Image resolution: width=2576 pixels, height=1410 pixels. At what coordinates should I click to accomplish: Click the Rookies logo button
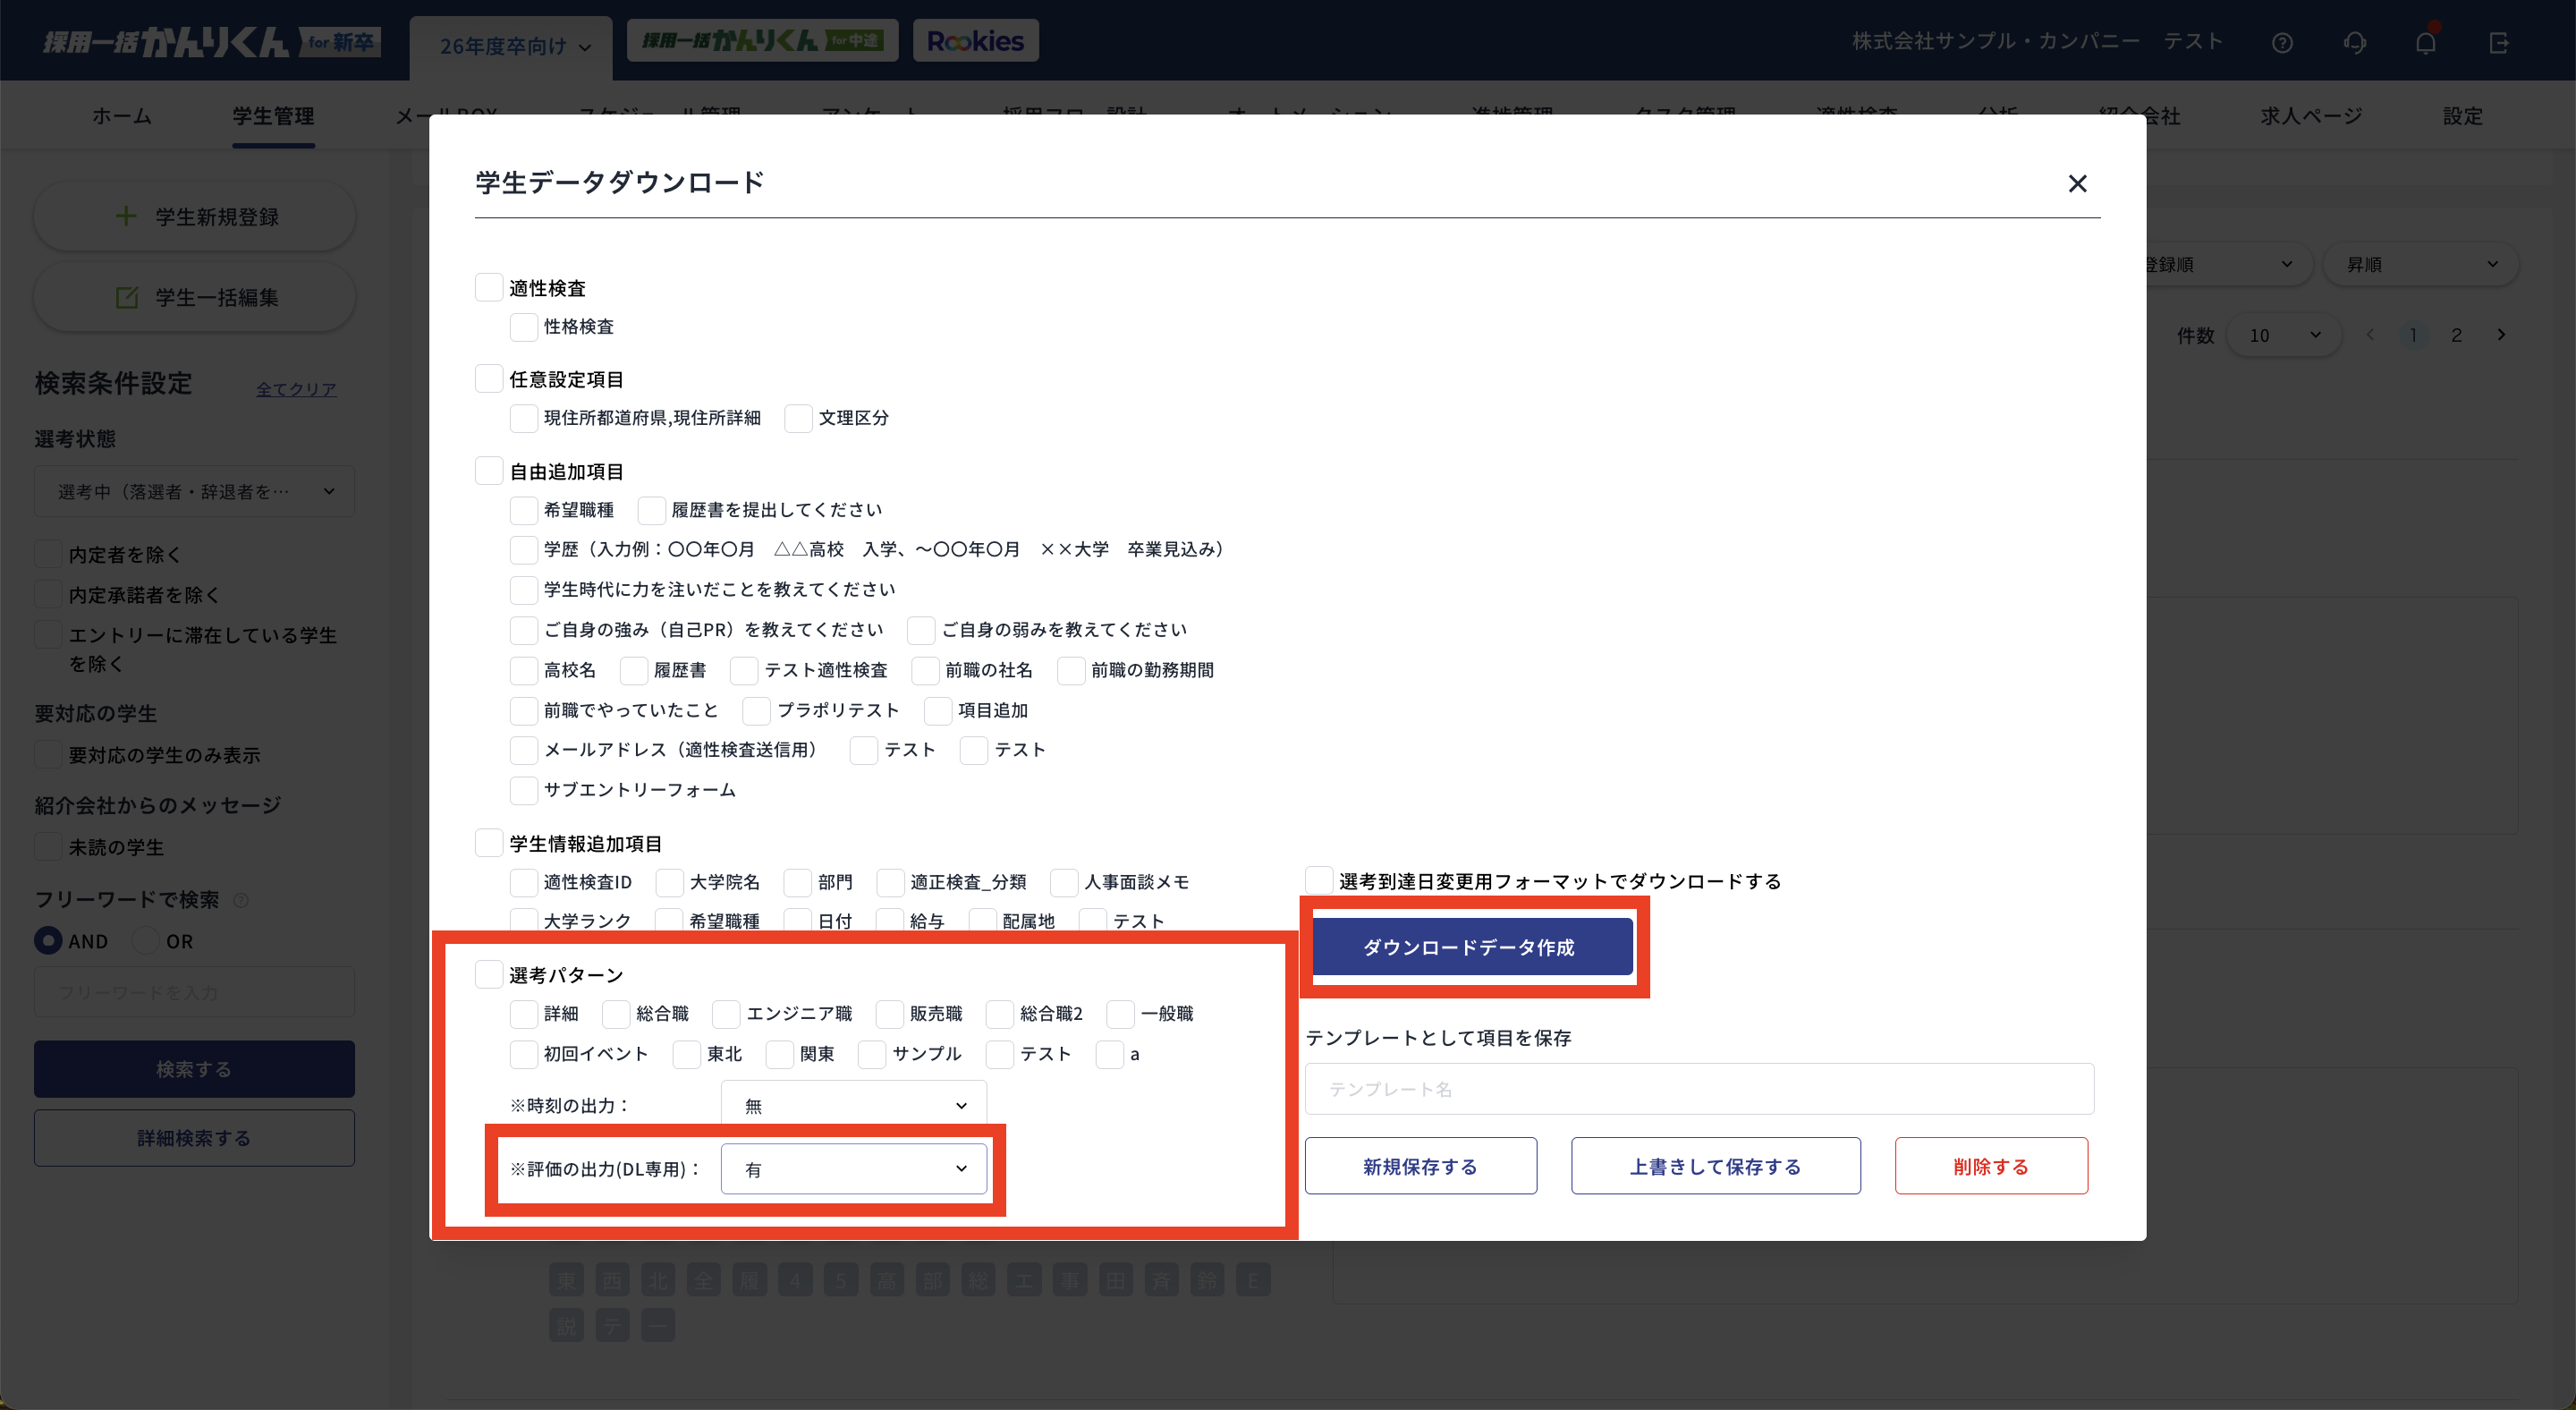(x=975, y=41)
